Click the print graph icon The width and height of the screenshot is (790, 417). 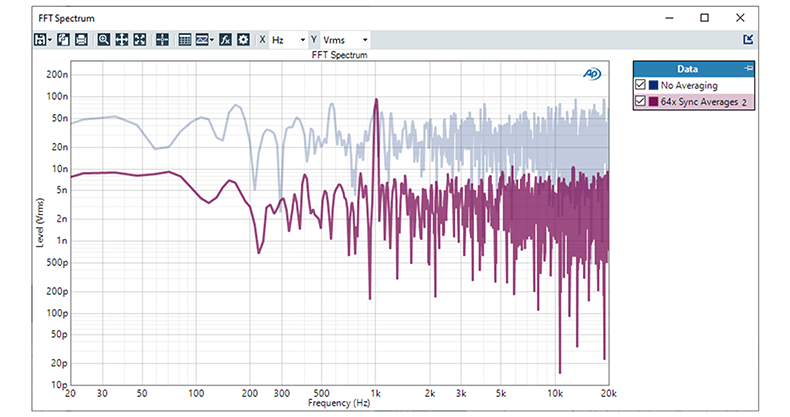pos(81,39)
